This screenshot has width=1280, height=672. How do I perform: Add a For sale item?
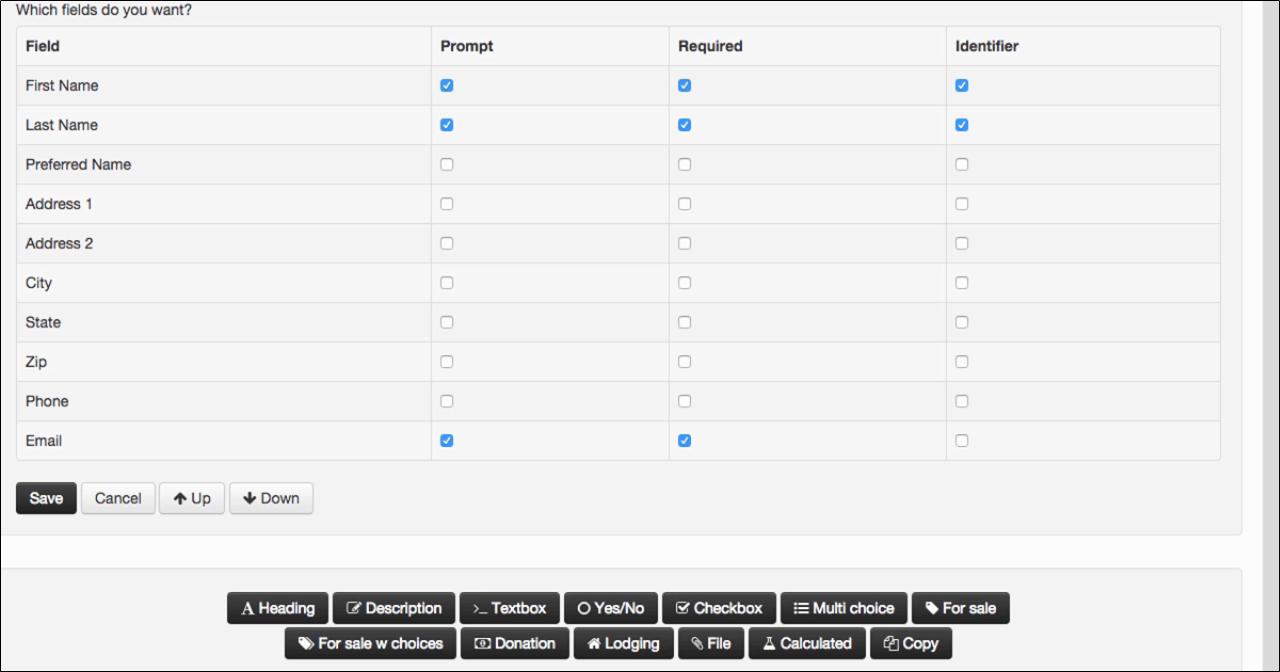pyautogui.click(x=960, y=608)
